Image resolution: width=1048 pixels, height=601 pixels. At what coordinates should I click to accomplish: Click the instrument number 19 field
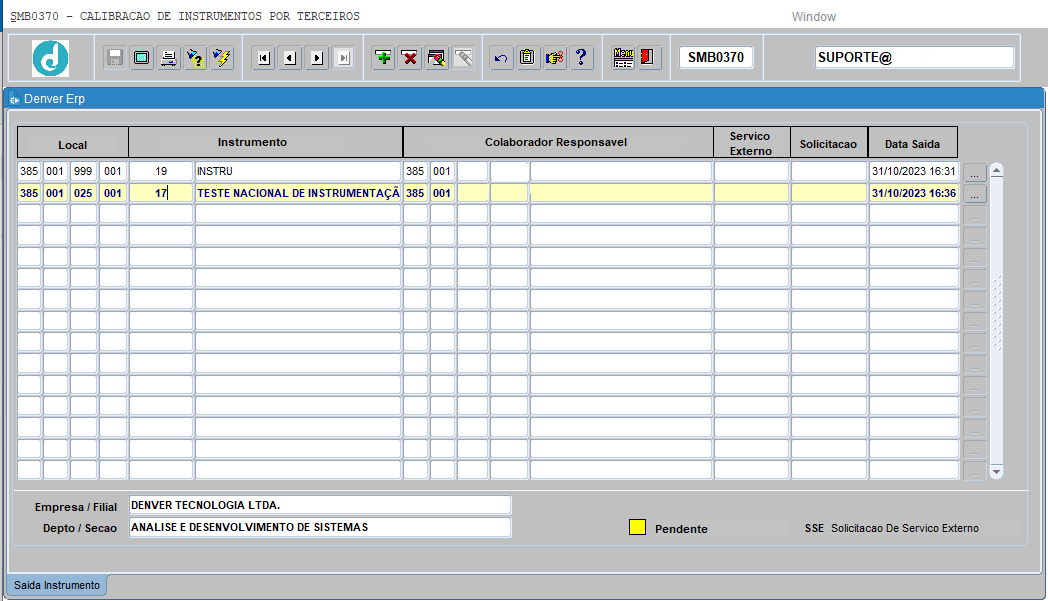161,171
